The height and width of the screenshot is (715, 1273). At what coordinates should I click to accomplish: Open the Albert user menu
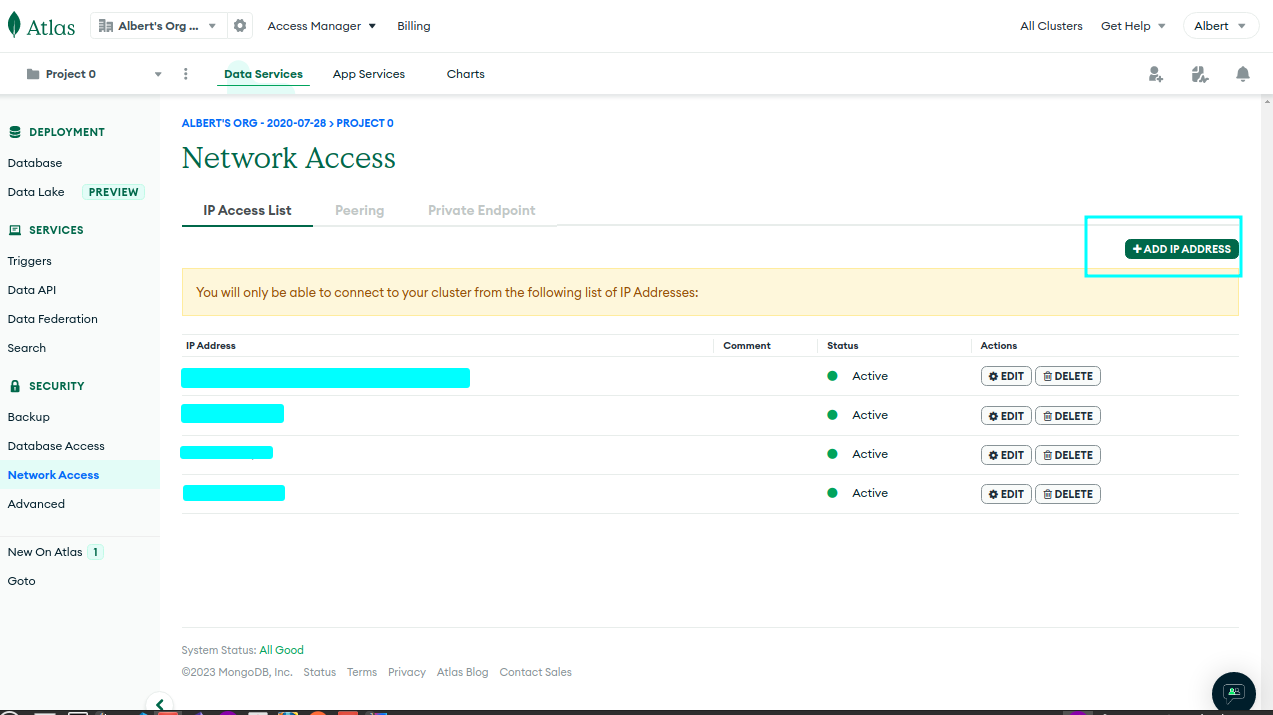point(1220,26)
